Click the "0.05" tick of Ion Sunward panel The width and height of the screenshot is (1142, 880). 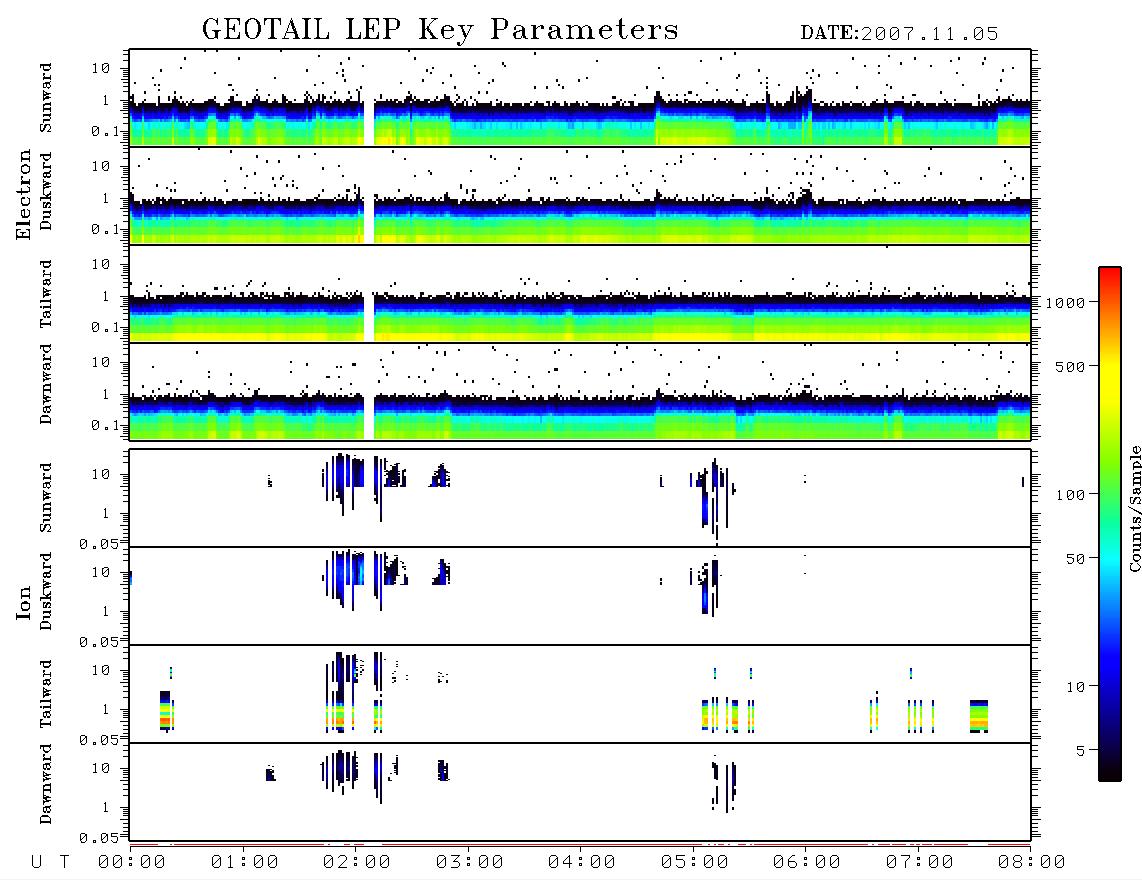tap(98, 544)
